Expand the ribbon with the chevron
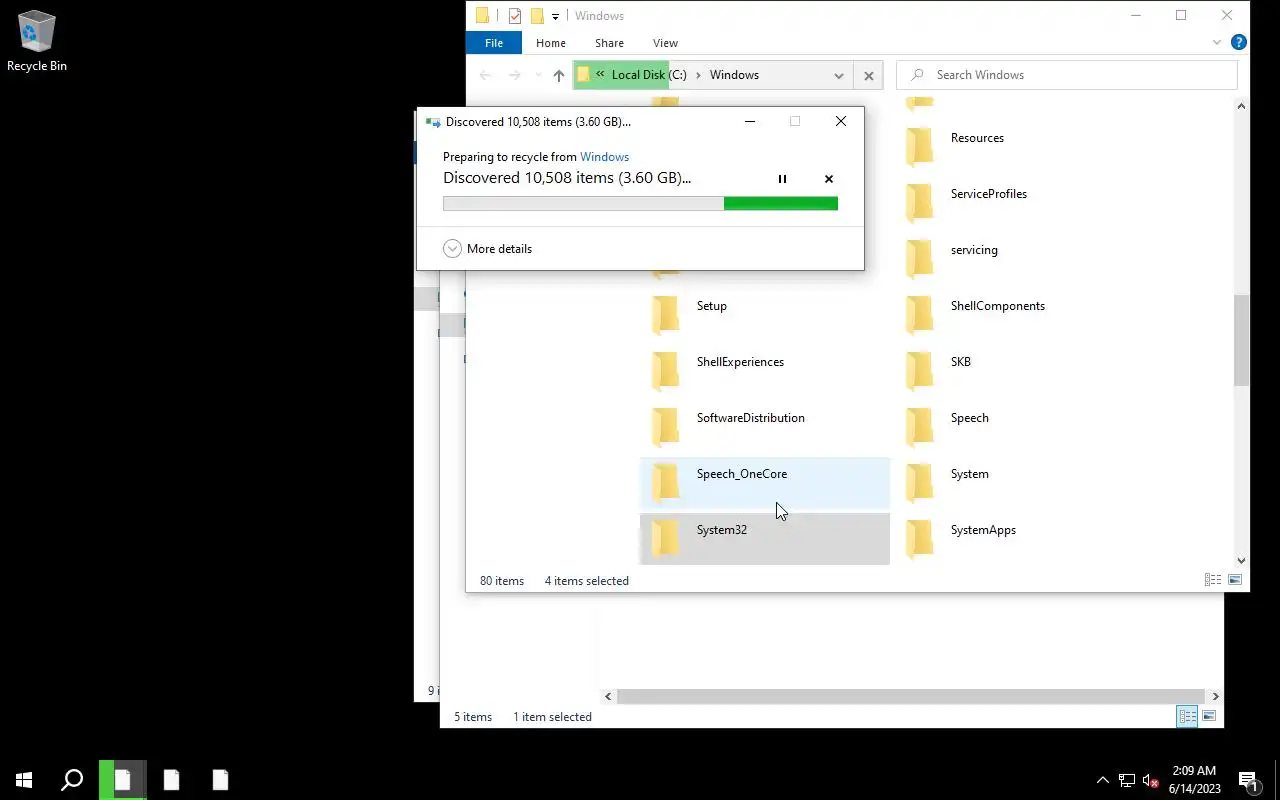The width and height of the screenshot is (1280, 800). pos(1217,43)
